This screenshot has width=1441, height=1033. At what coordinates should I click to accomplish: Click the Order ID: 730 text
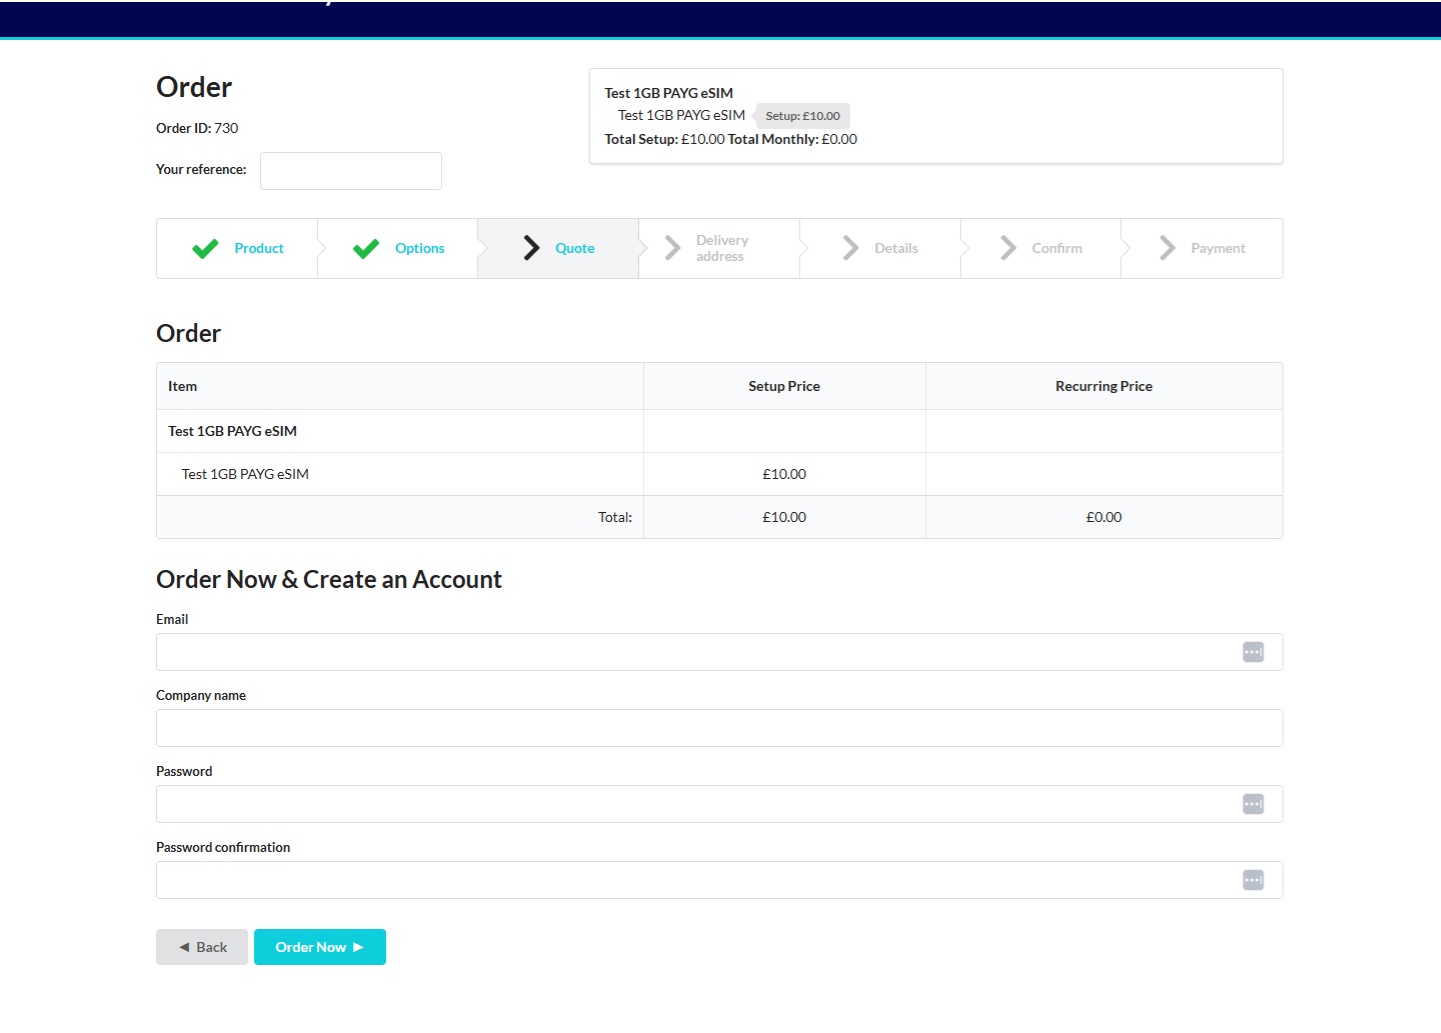point(197,128)
